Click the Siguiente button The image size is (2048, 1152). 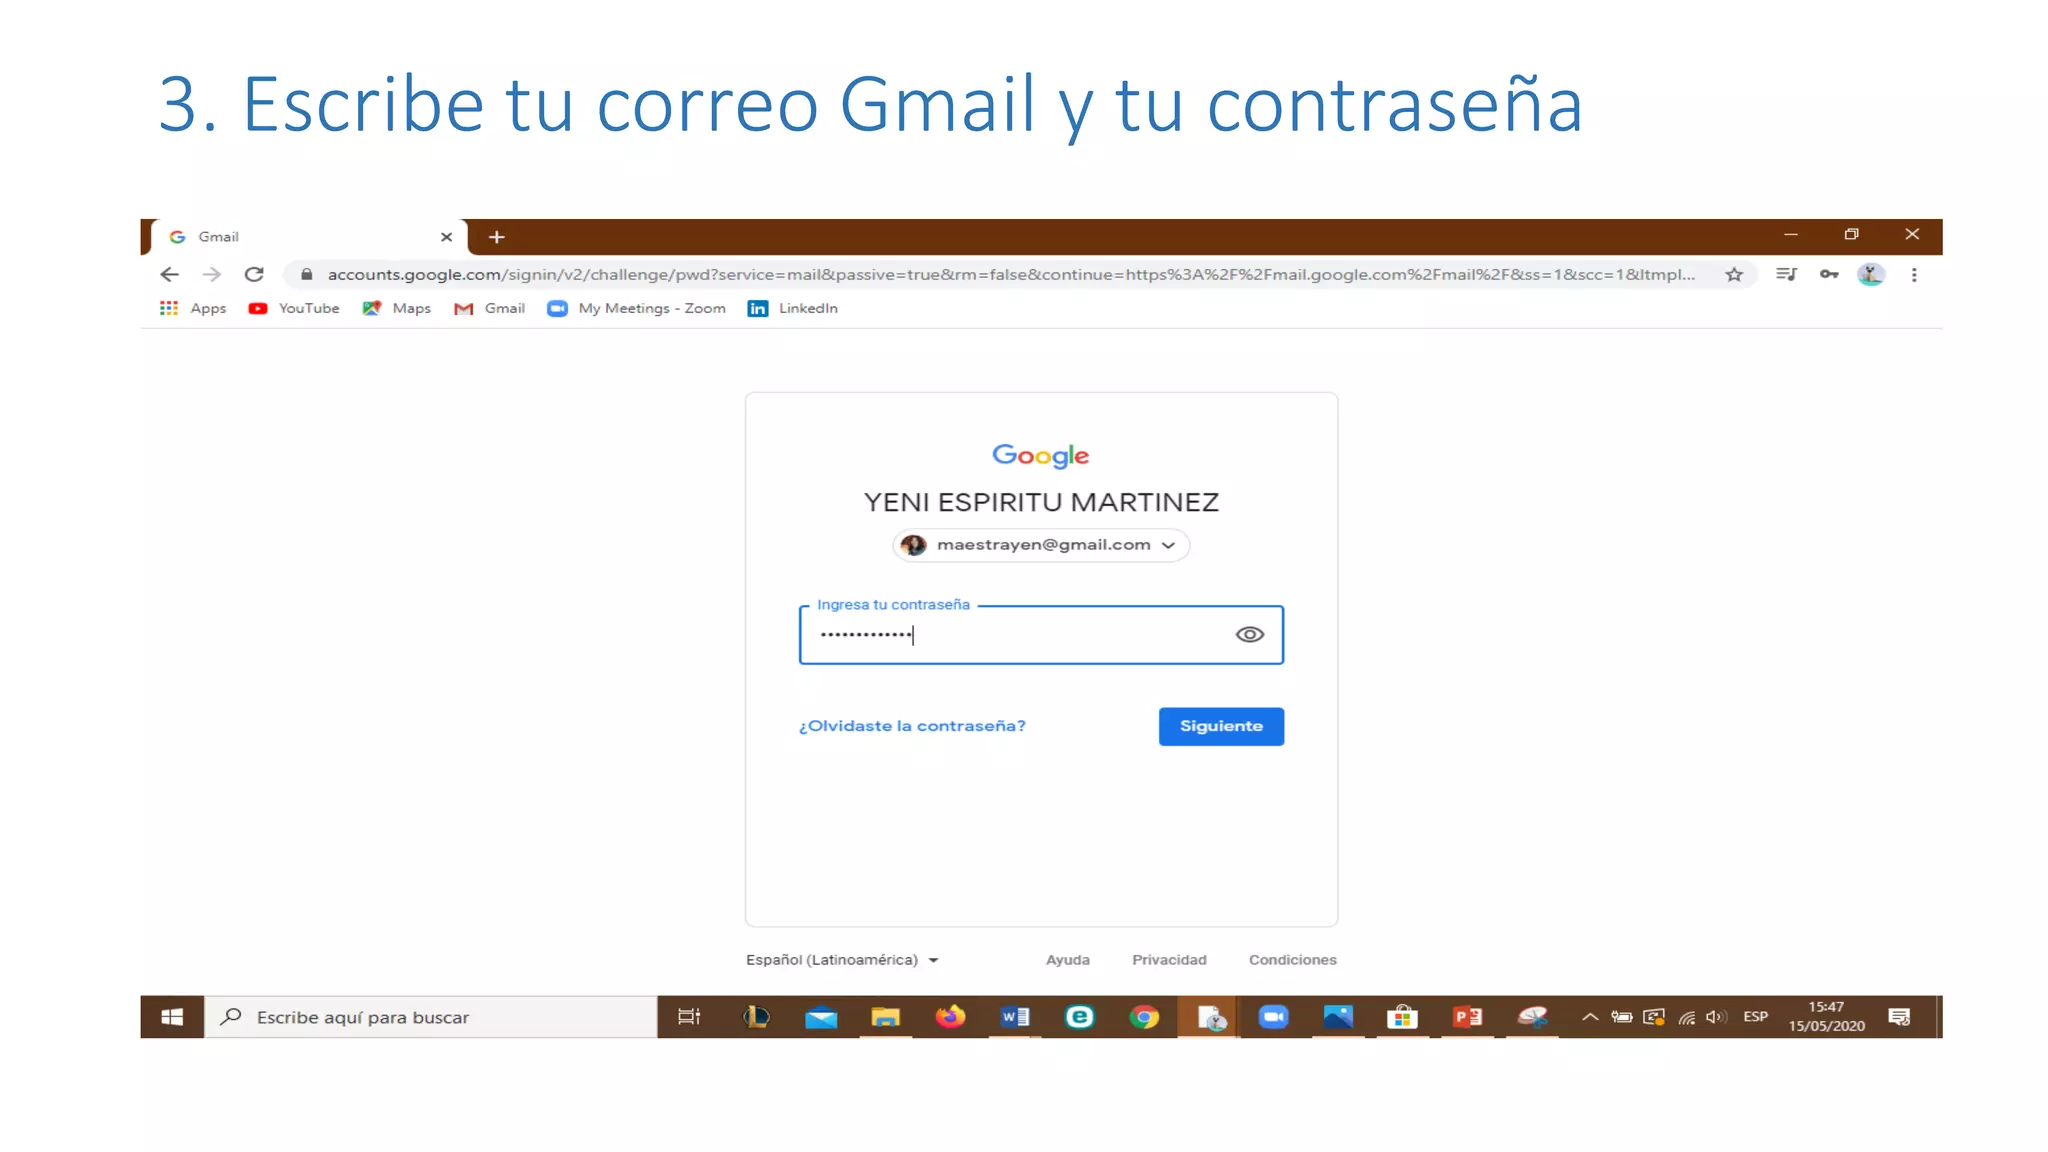click(x=1221, y=726)
